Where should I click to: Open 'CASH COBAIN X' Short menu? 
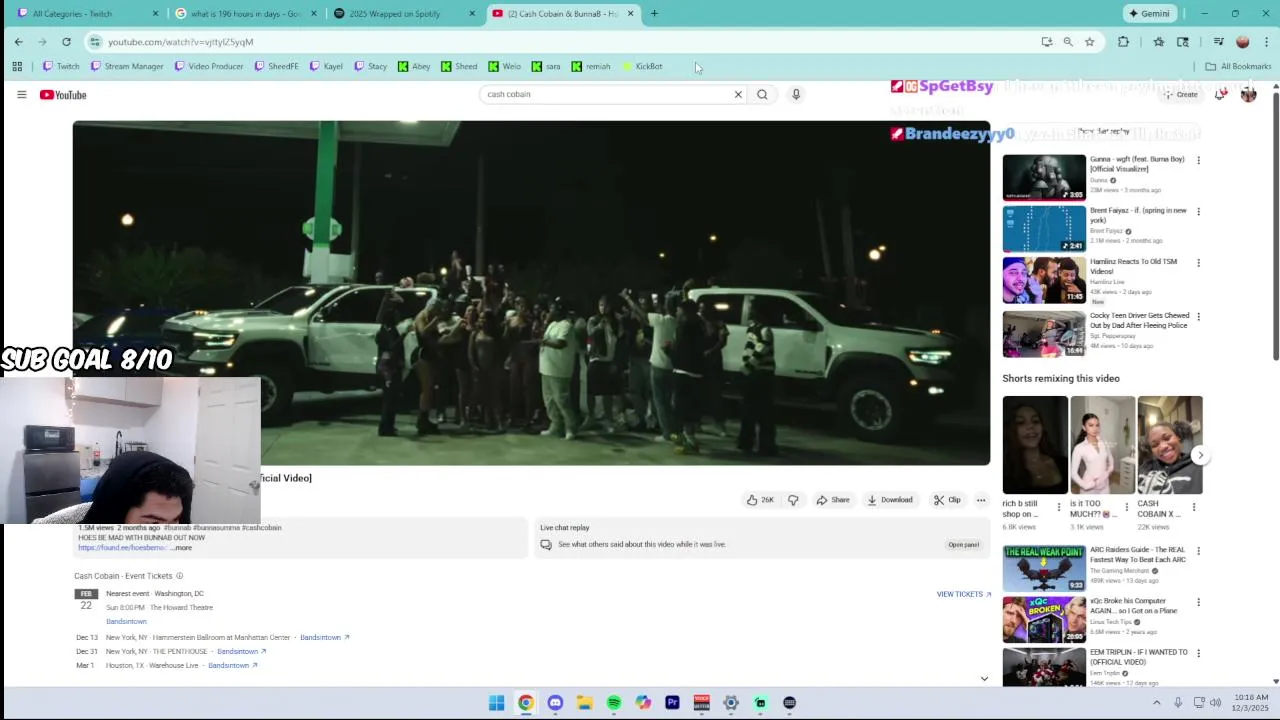[x=1194, y=507]
